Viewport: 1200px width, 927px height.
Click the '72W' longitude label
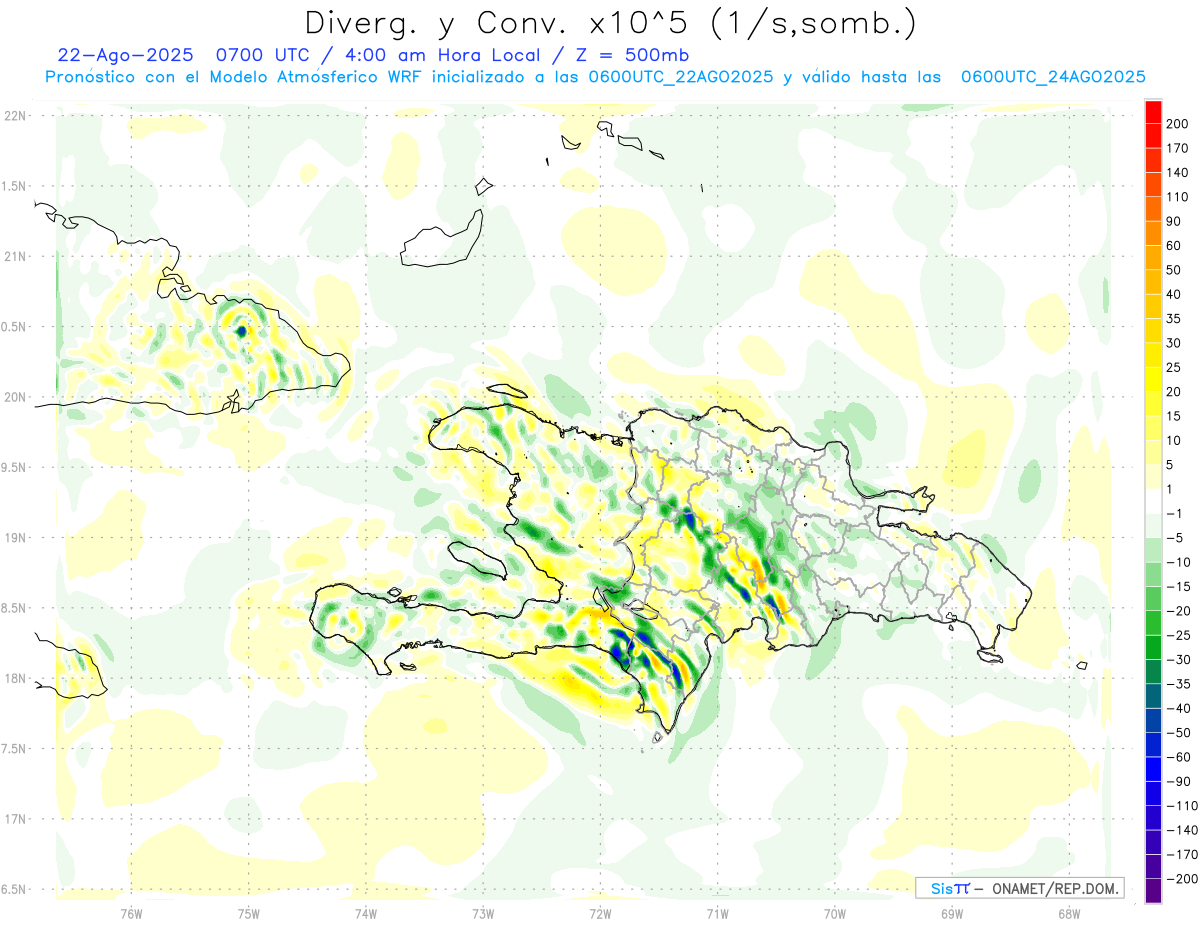coord(600,913)
